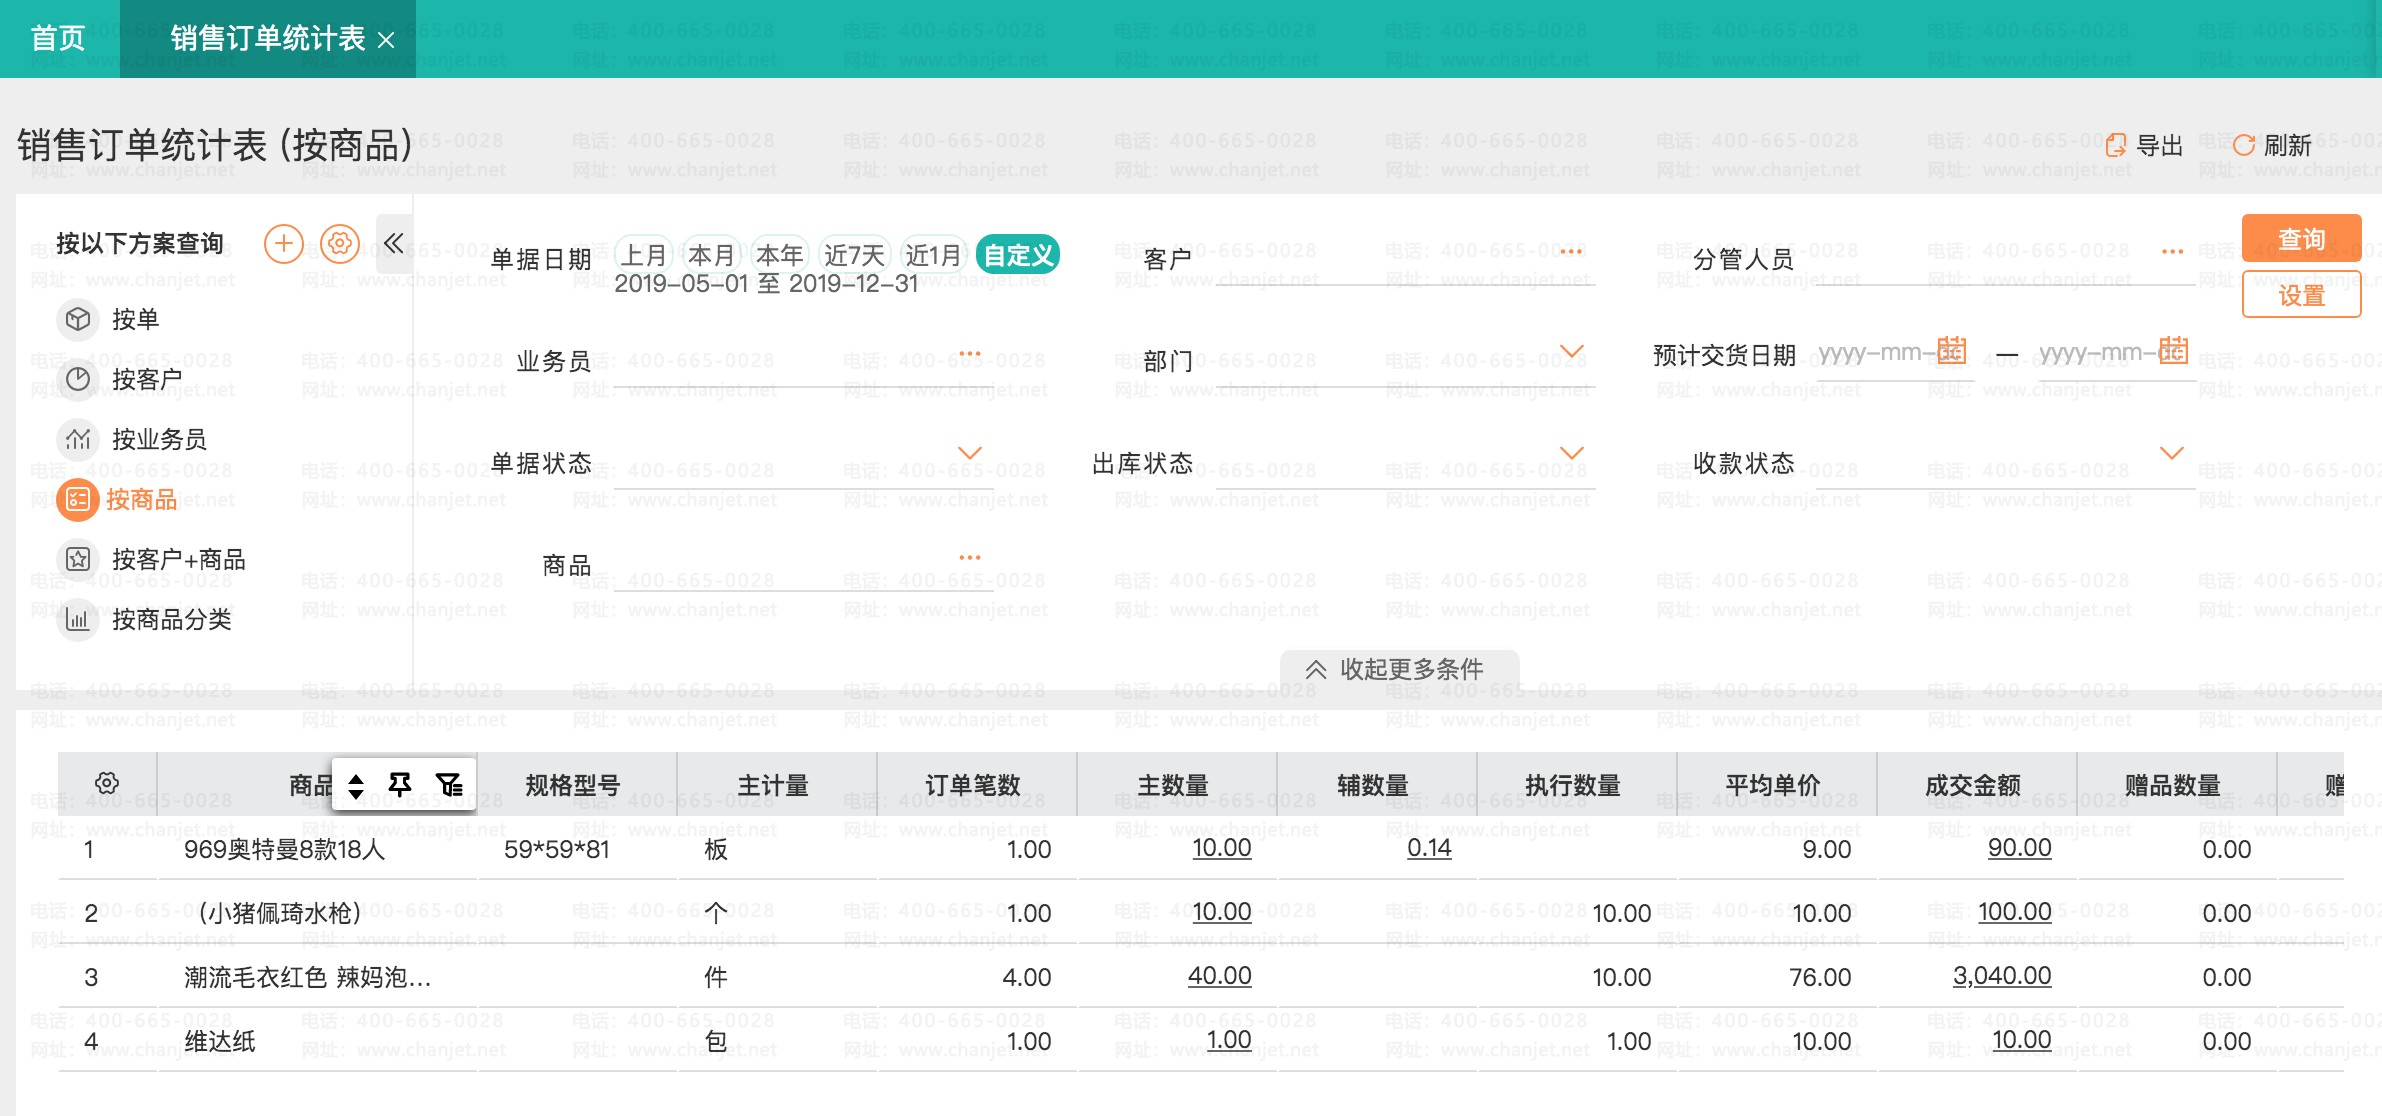Open 辅数量 link 0.14
Image resolution: width=2382 pixels, height=1116 pixels.
point(1429,848)
